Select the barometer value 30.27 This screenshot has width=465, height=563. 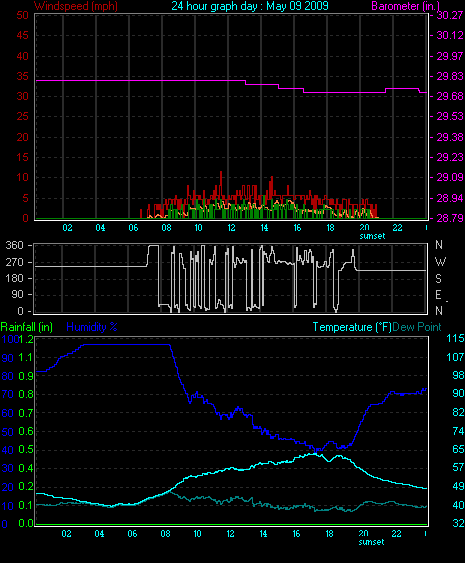coord(450,15)
